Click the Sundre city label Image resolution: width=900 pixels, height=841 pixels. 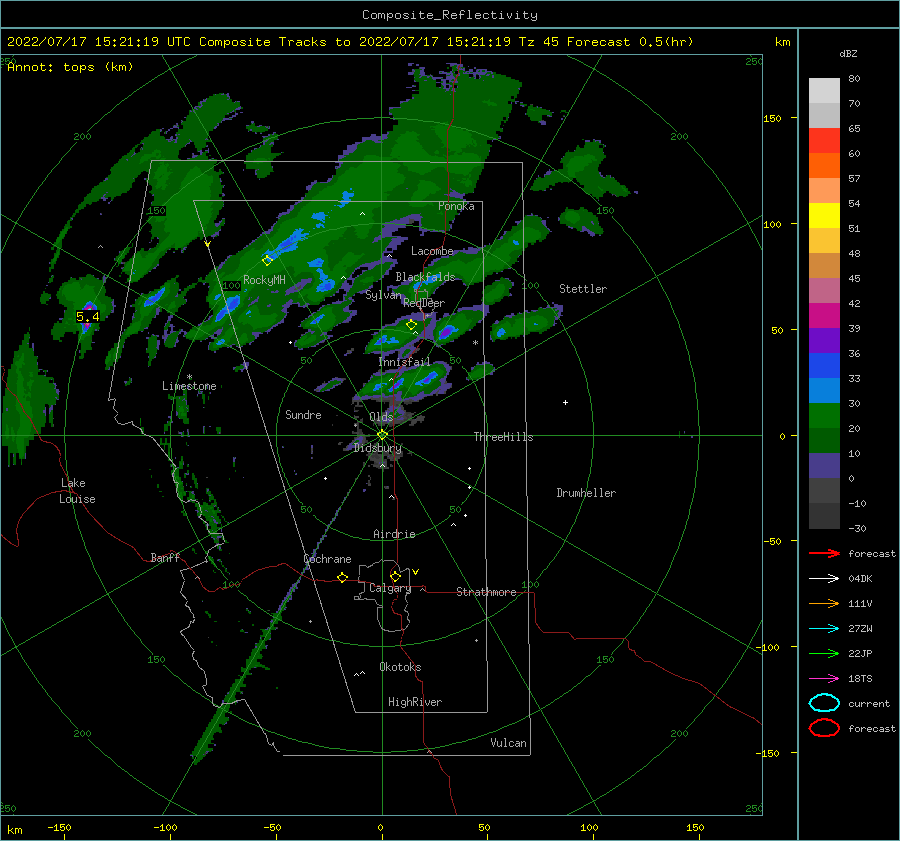(x=304, y=414)
